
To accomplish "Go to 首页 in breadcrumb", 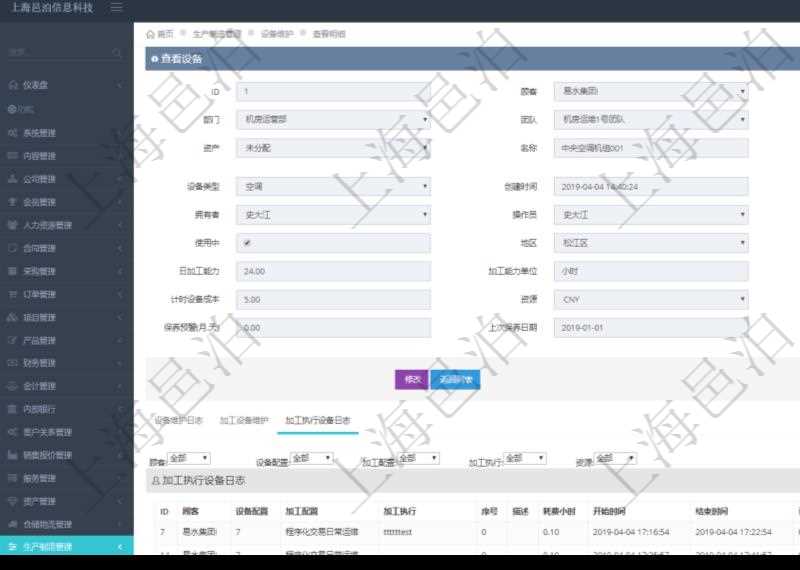I will (165, 34).
